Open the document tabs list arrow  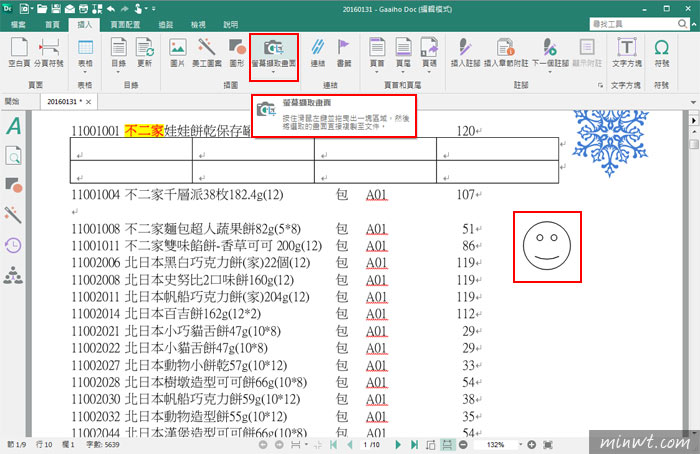pos(693,102)
